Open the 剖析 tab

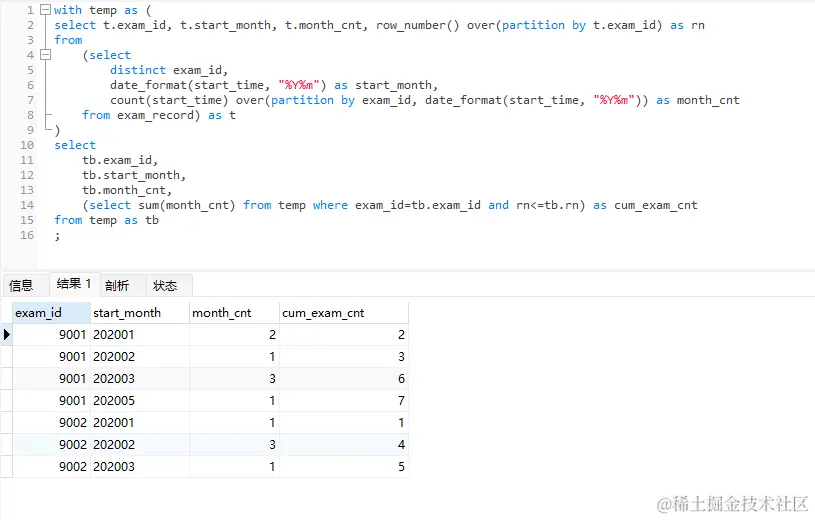[117, 285]
